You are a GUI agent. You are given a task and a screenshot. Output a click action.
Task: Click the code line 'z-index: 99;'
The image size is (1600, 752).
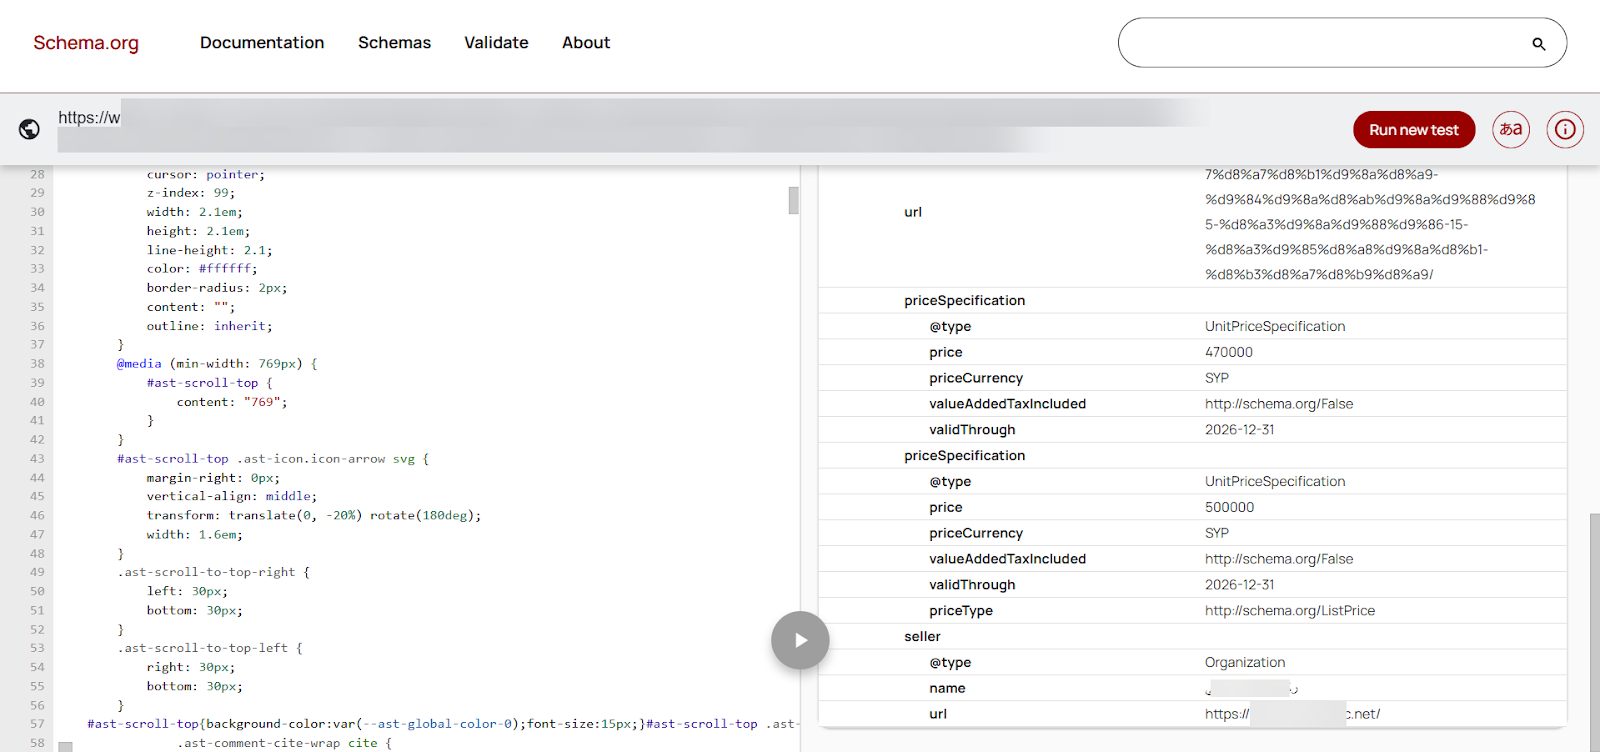[x=191, y=193]
